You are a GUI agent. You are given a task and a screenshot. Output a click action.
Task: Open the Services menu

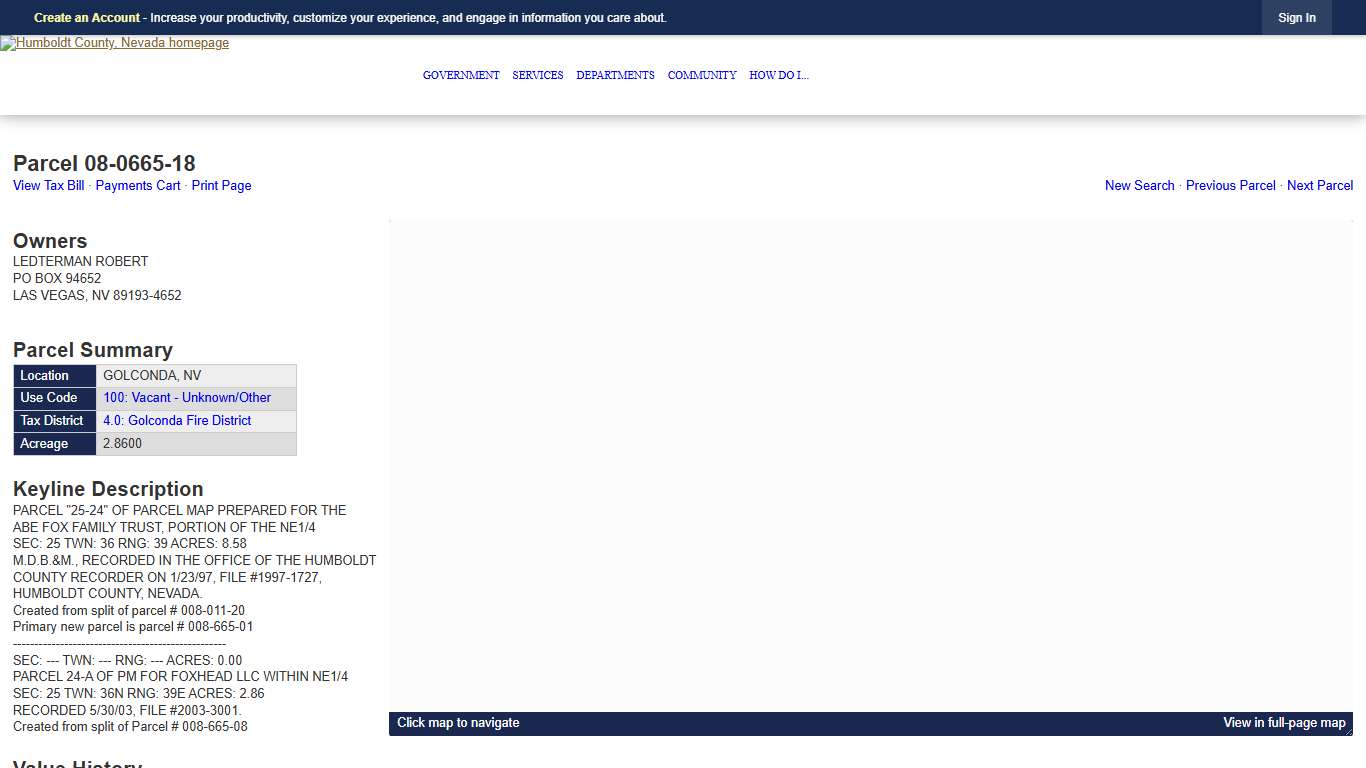(x=538, y=75)
